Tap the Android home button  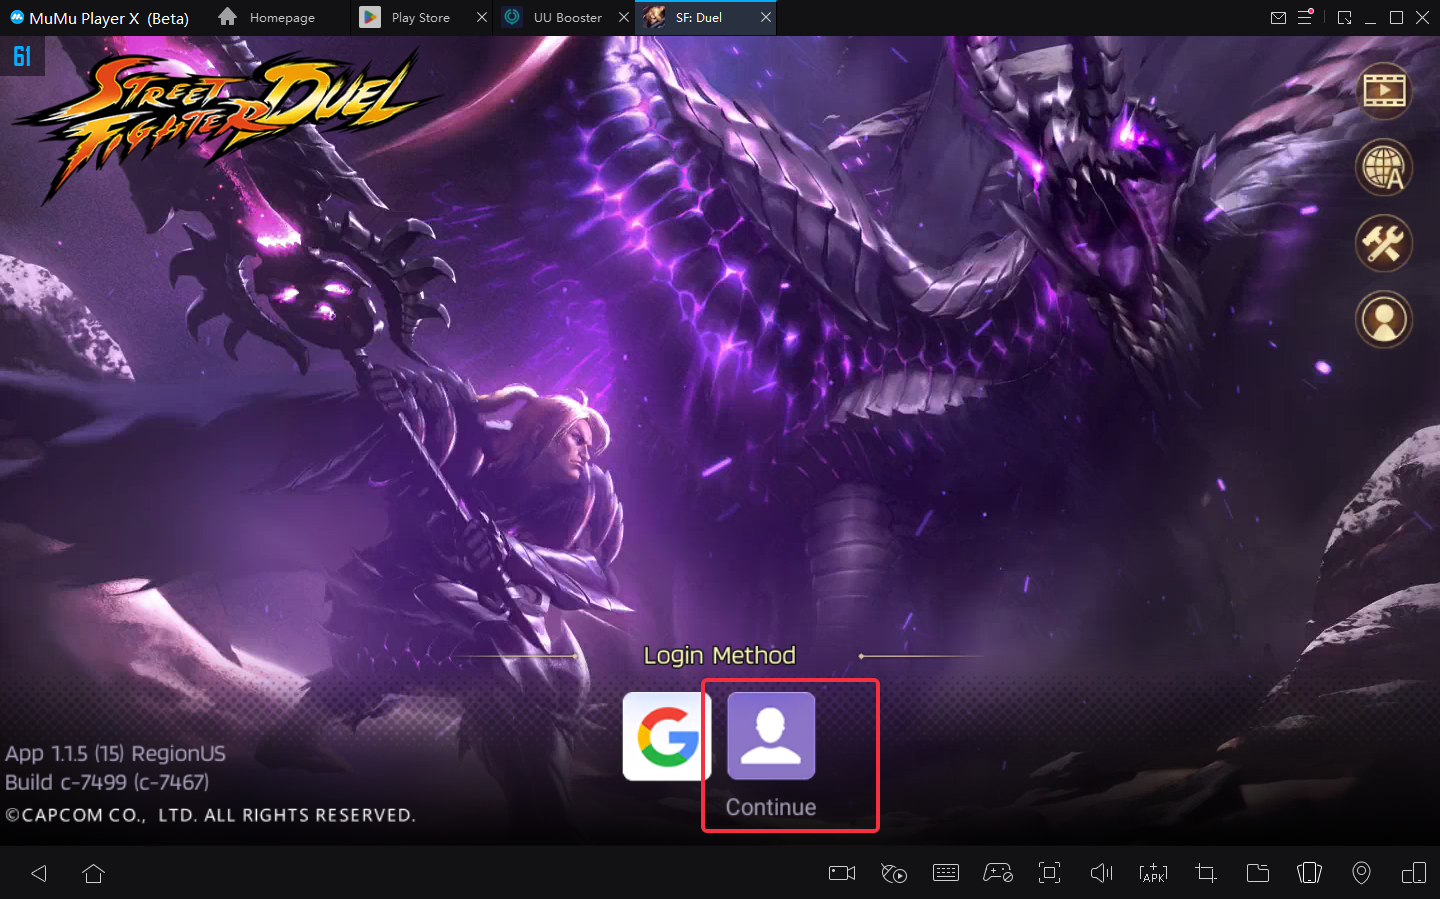[94, 873]
